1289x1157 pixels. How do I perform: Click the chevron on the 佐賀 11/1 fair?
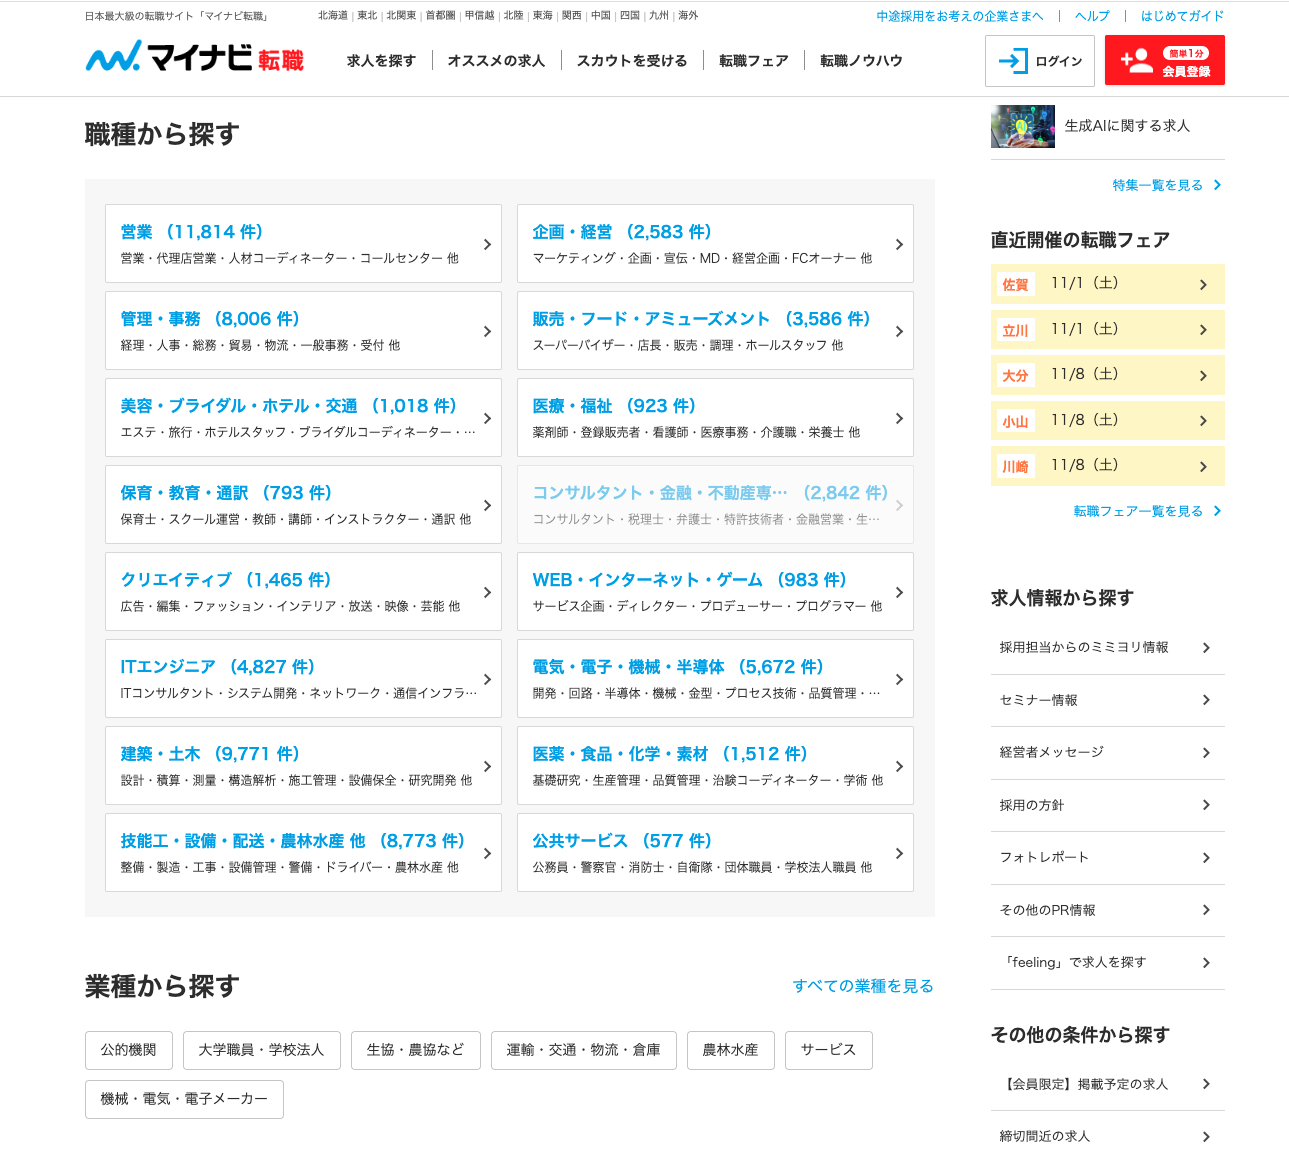click(1203, 285)
